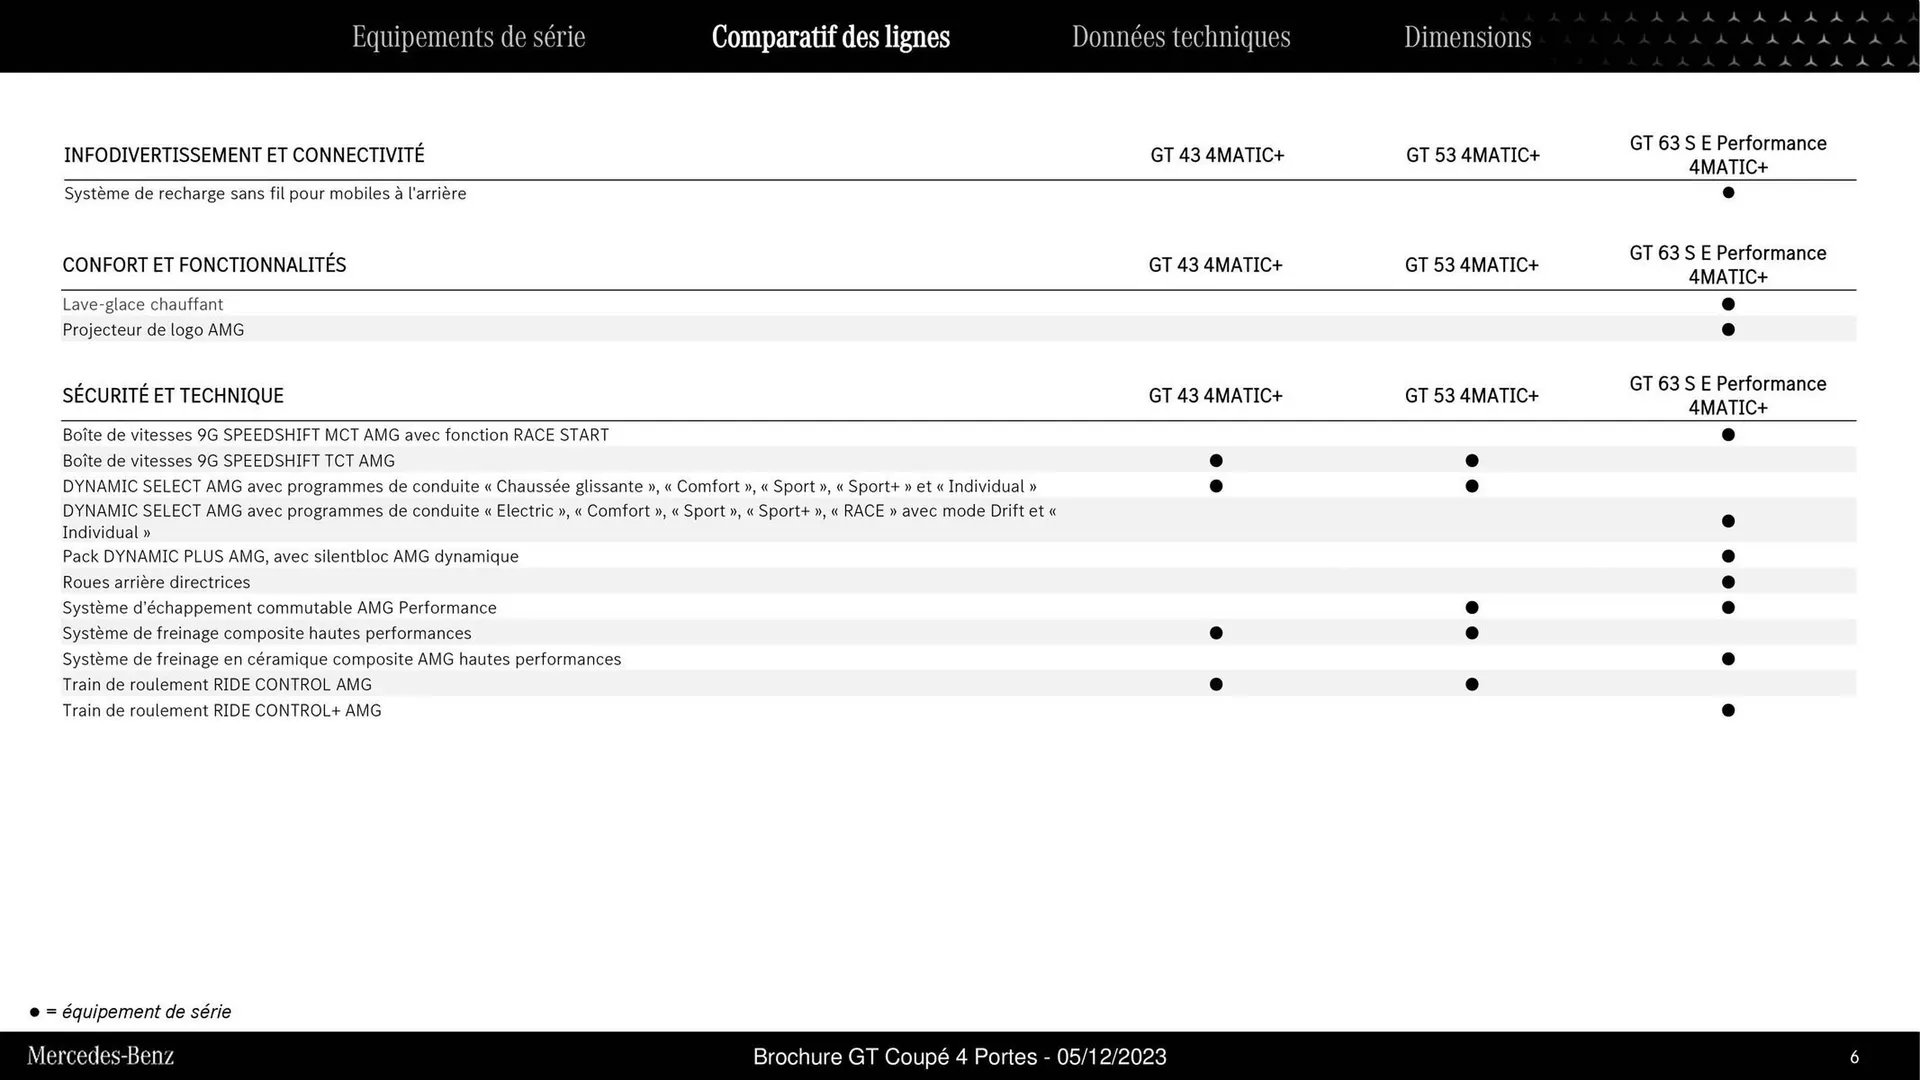
Task: Expand the INFODIVERTISSEMENT ET CONNECTIVITÉ section
Action: (243, 154)
